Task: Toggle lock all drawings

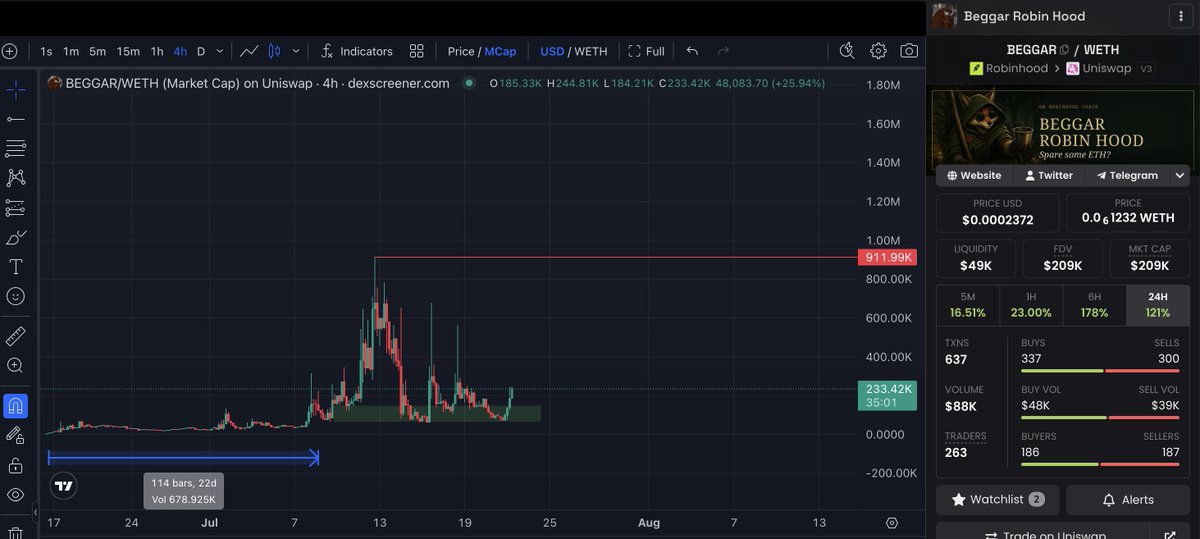Action: pyautogui.click(x=16, y=465)
